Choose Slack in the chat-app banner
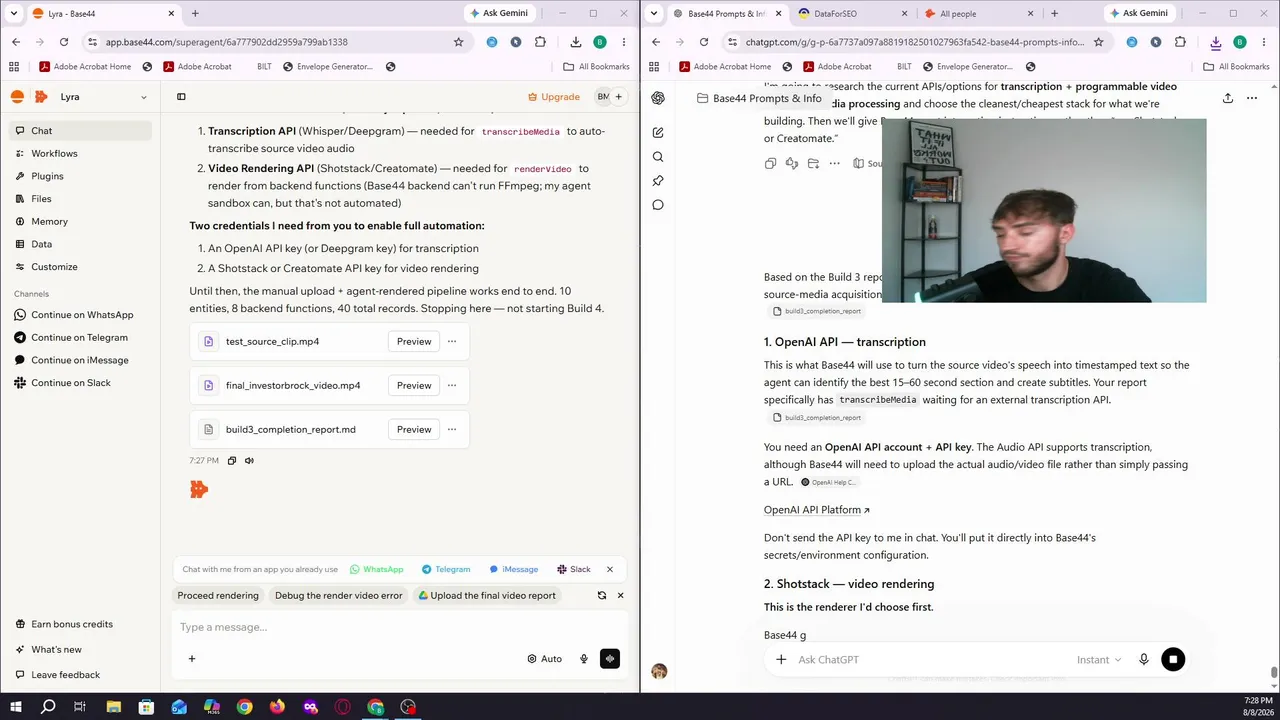Screen dimensions: 1280x720 tap(574, 569)
